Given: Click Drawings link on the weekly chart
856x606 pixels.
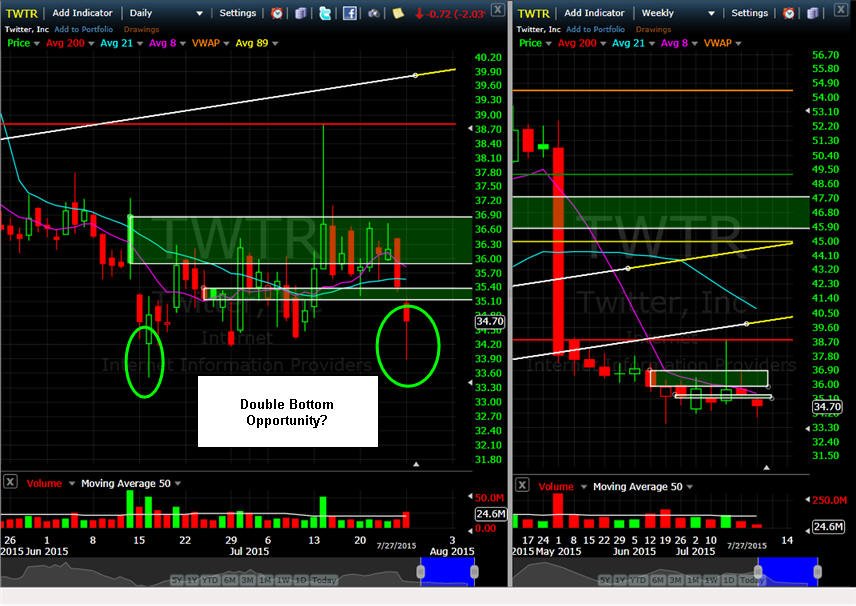Looking at the screenshot, I should (653, 29).
